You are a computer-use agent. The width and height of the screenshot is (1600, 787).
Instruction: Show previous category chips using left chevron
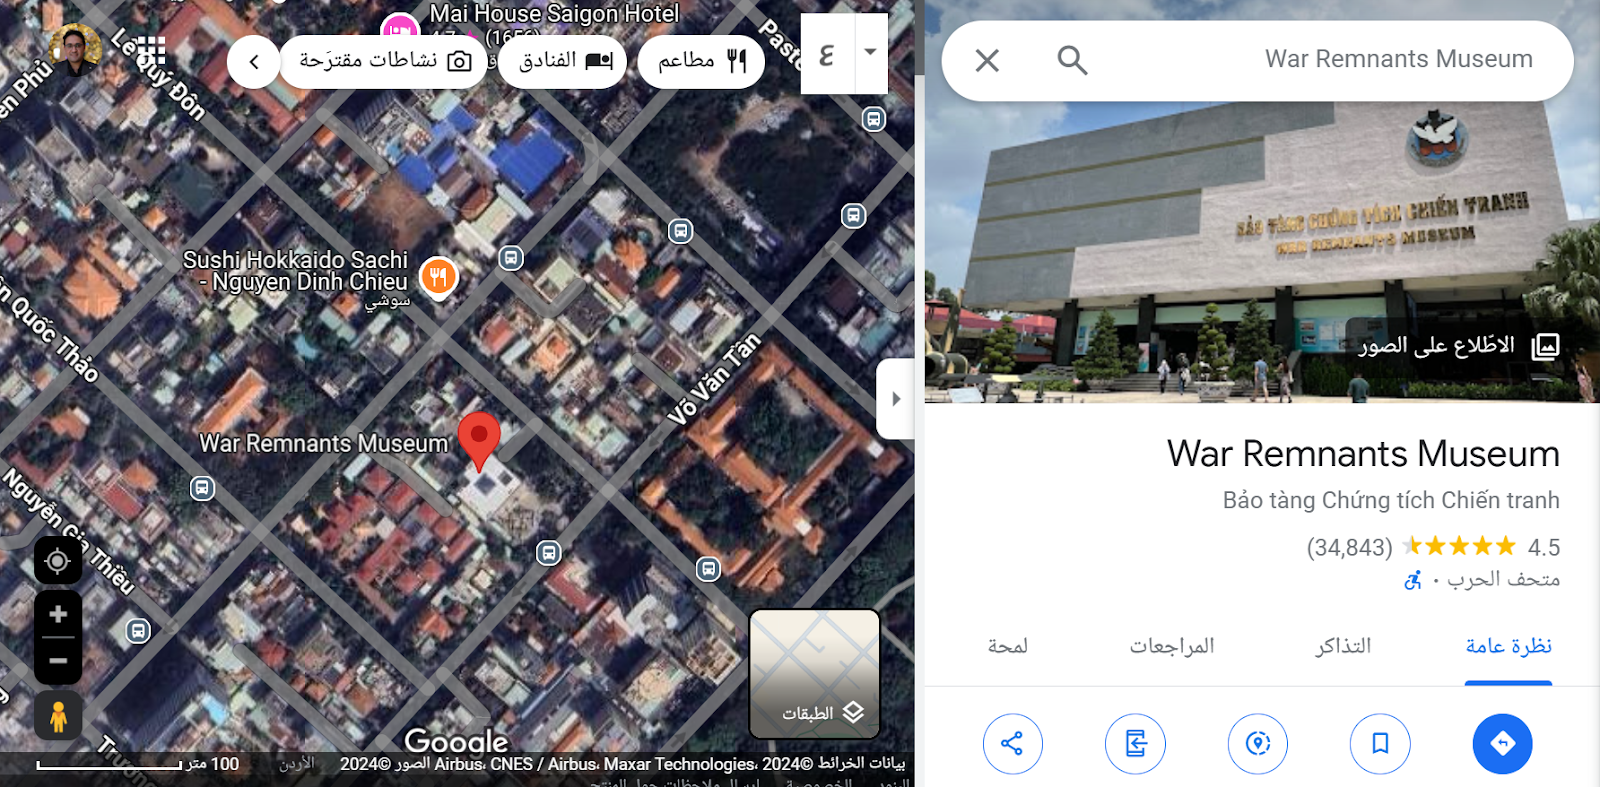click(x=253, y=62)
